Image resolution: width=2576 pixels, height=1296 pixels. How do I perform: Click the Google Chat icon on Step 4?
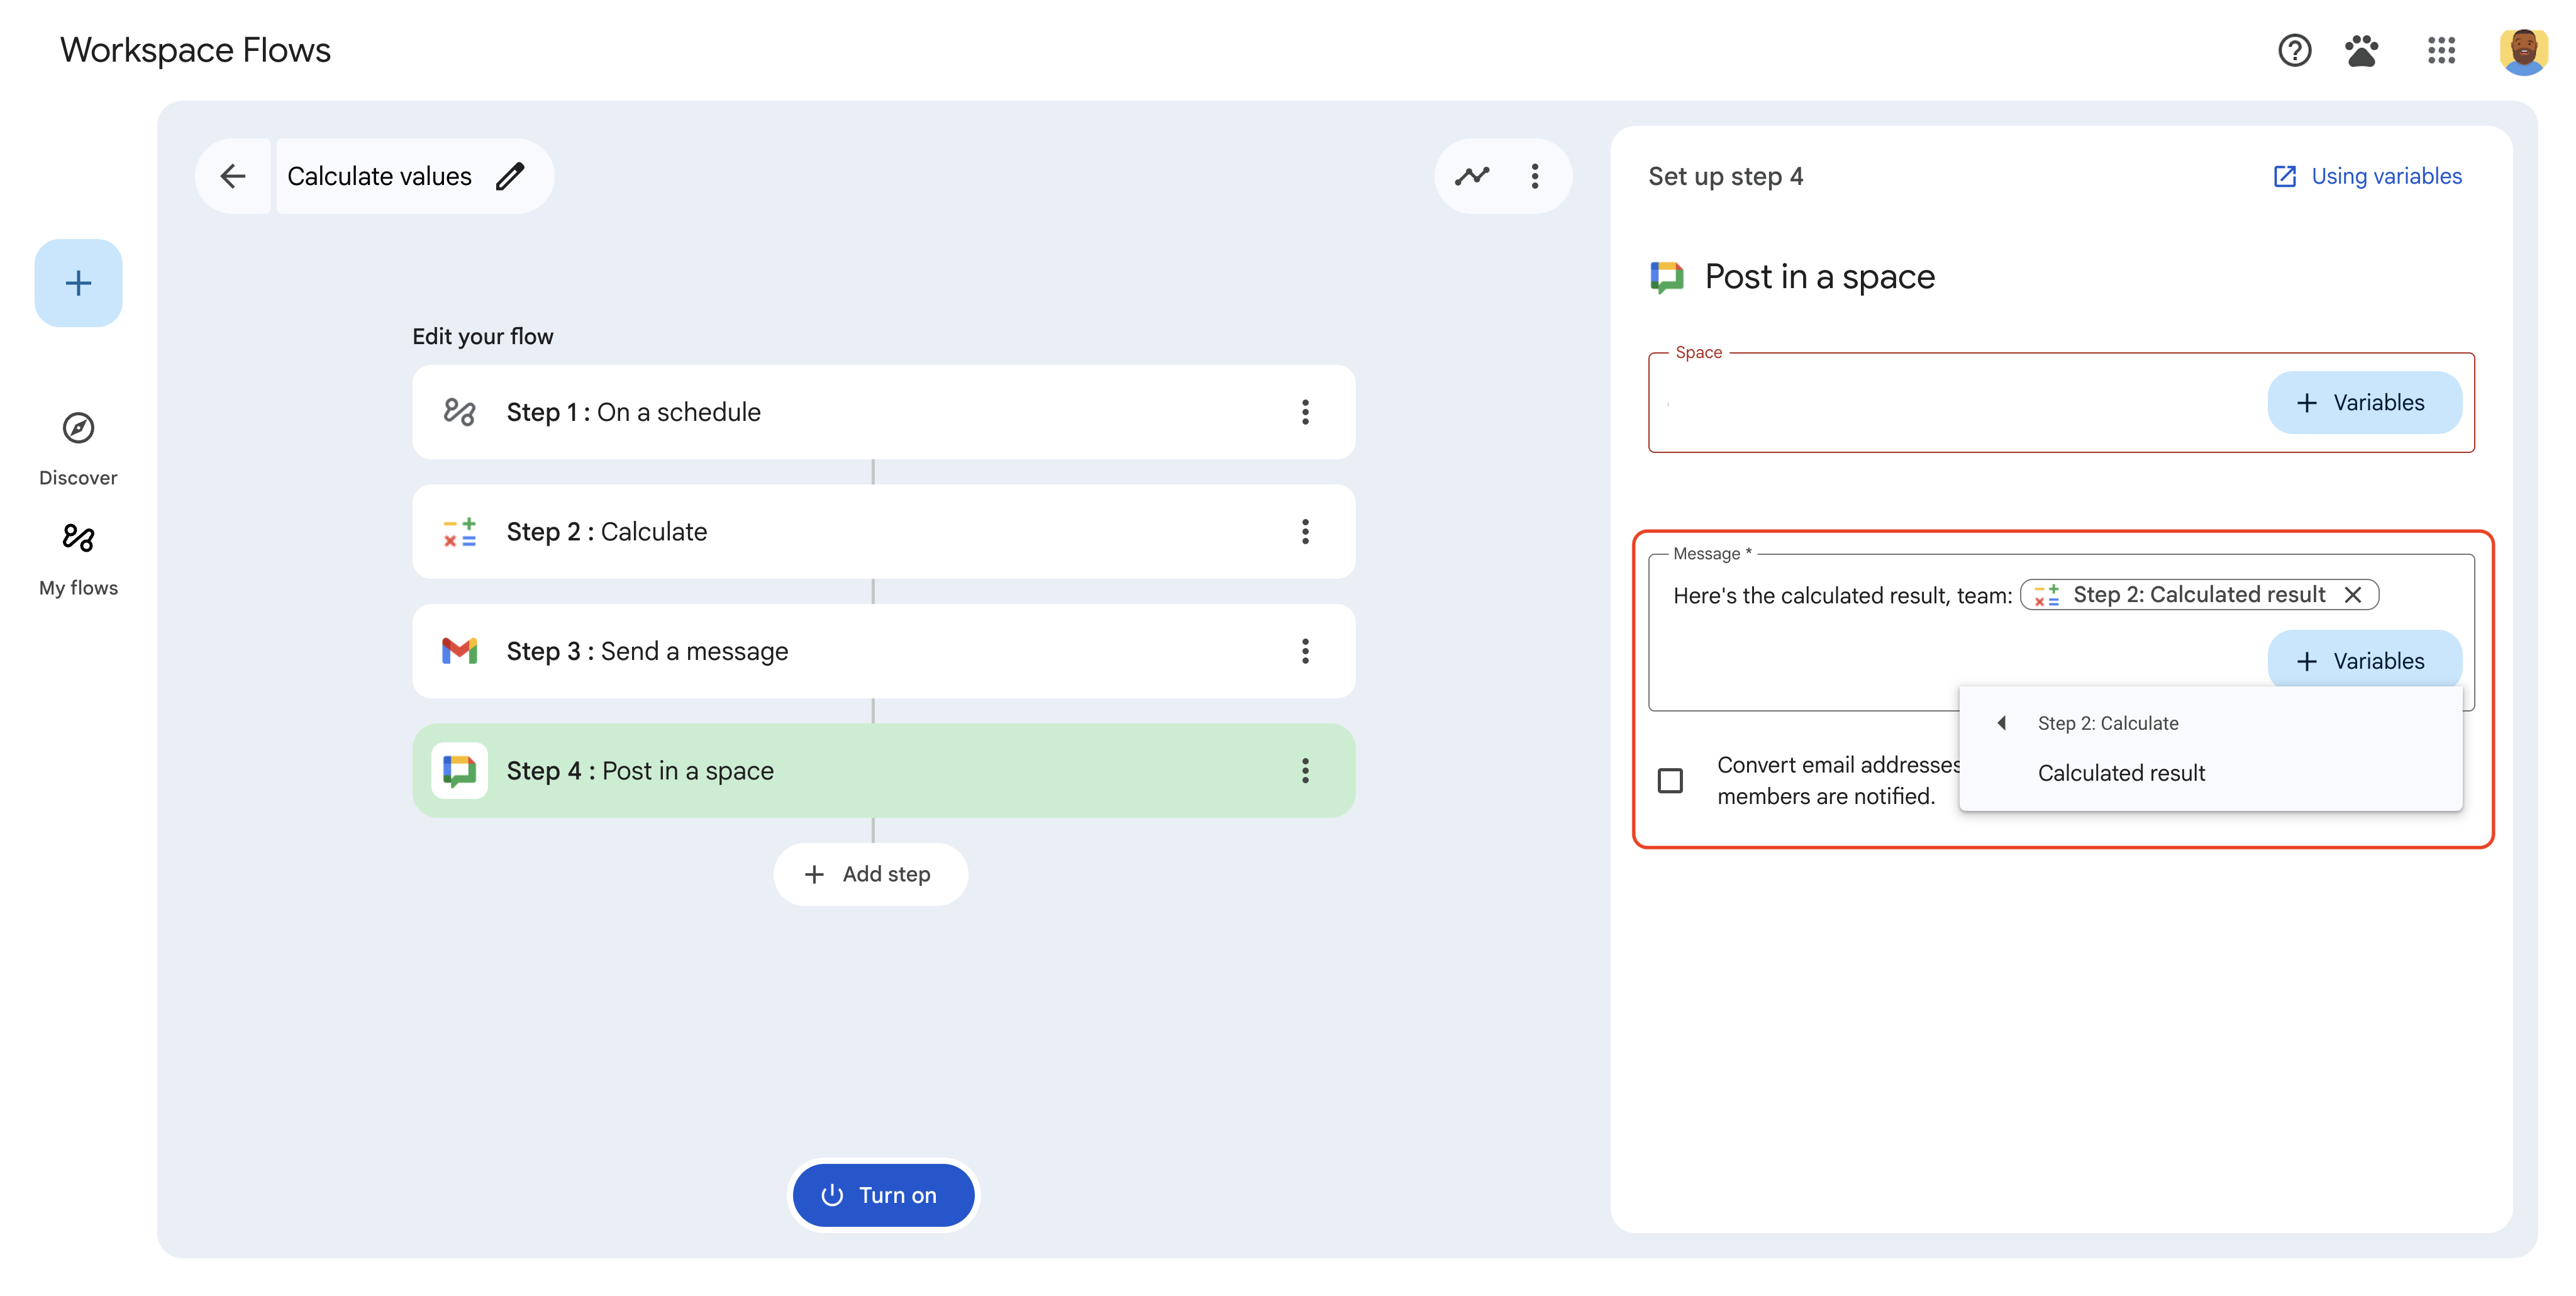pos(459,770)
